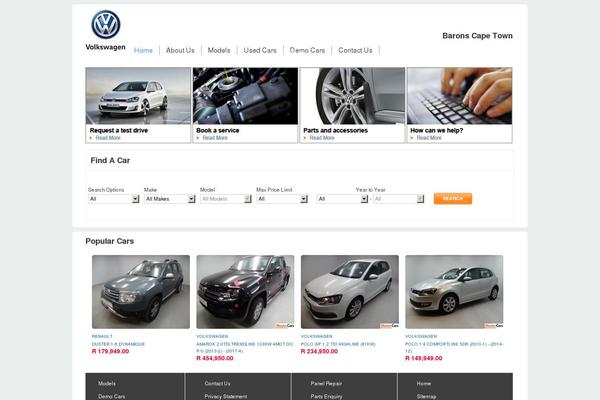Click the Models footer link
The image size is (600, 400).
click(x=107, y=384)
